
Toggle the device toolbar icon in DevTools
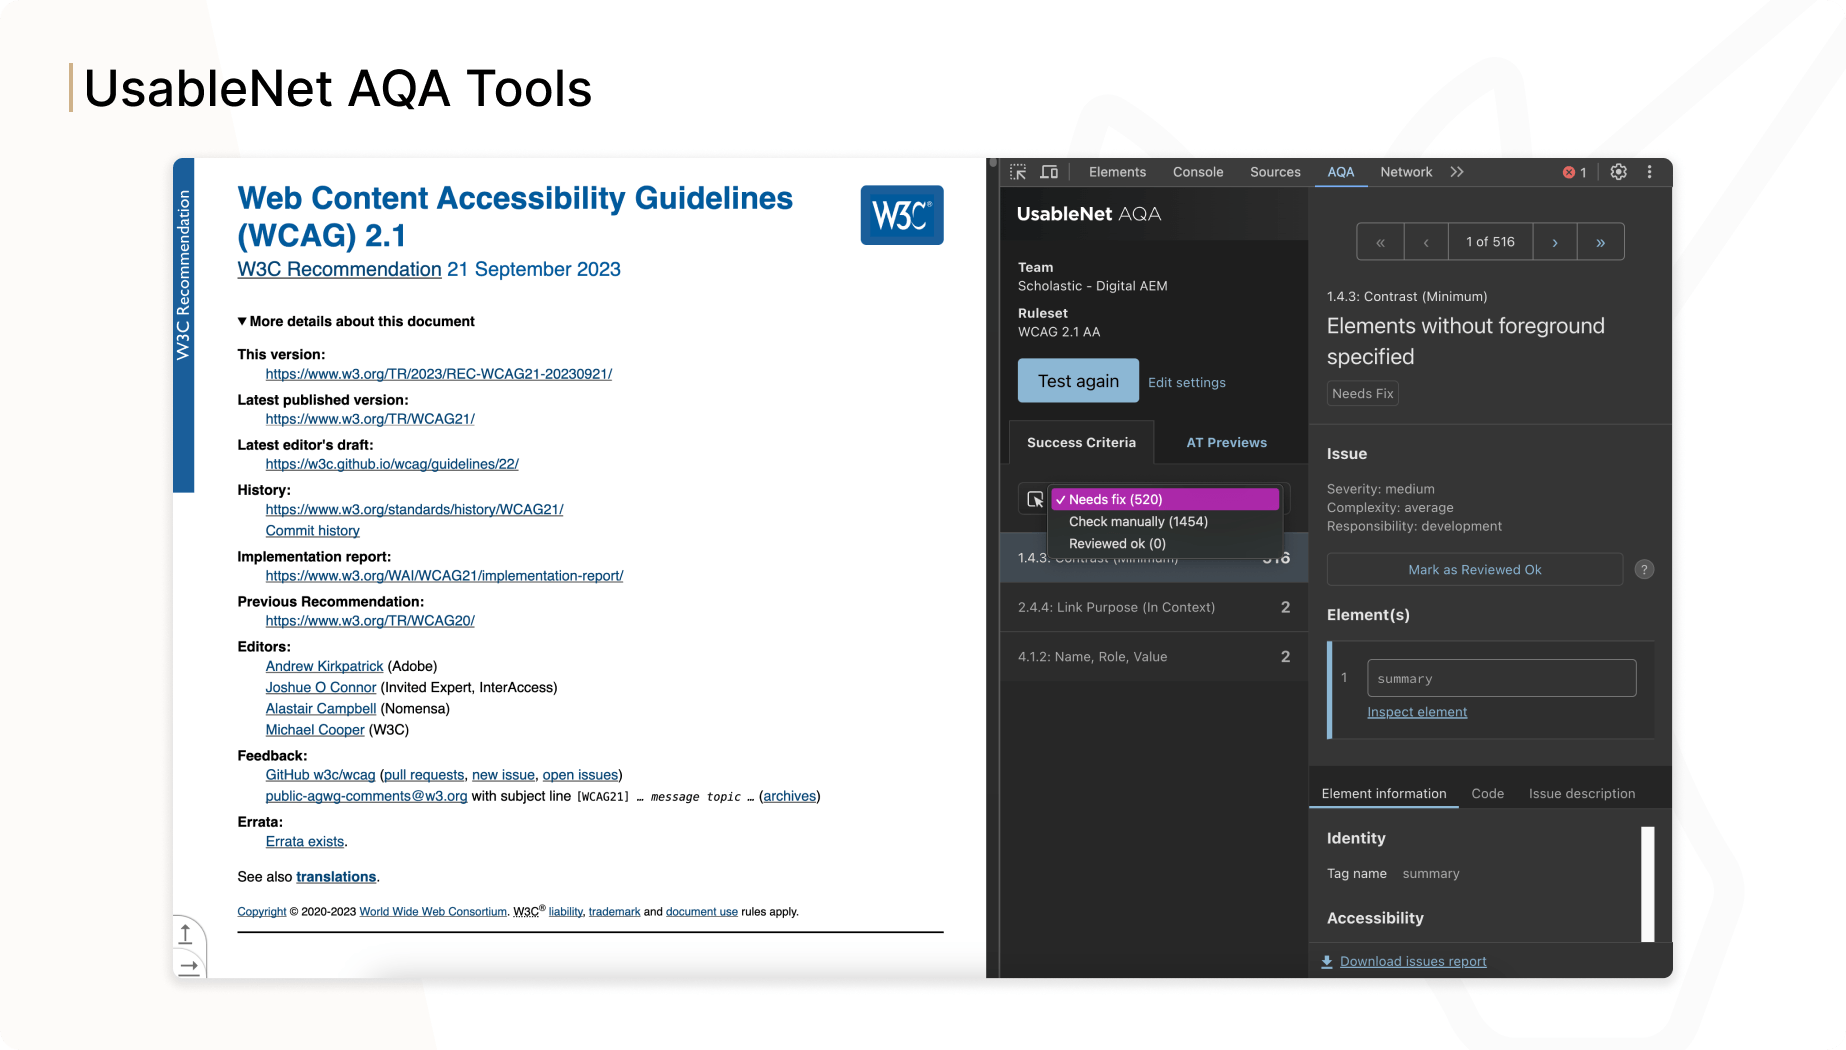tap(1049, 172)
